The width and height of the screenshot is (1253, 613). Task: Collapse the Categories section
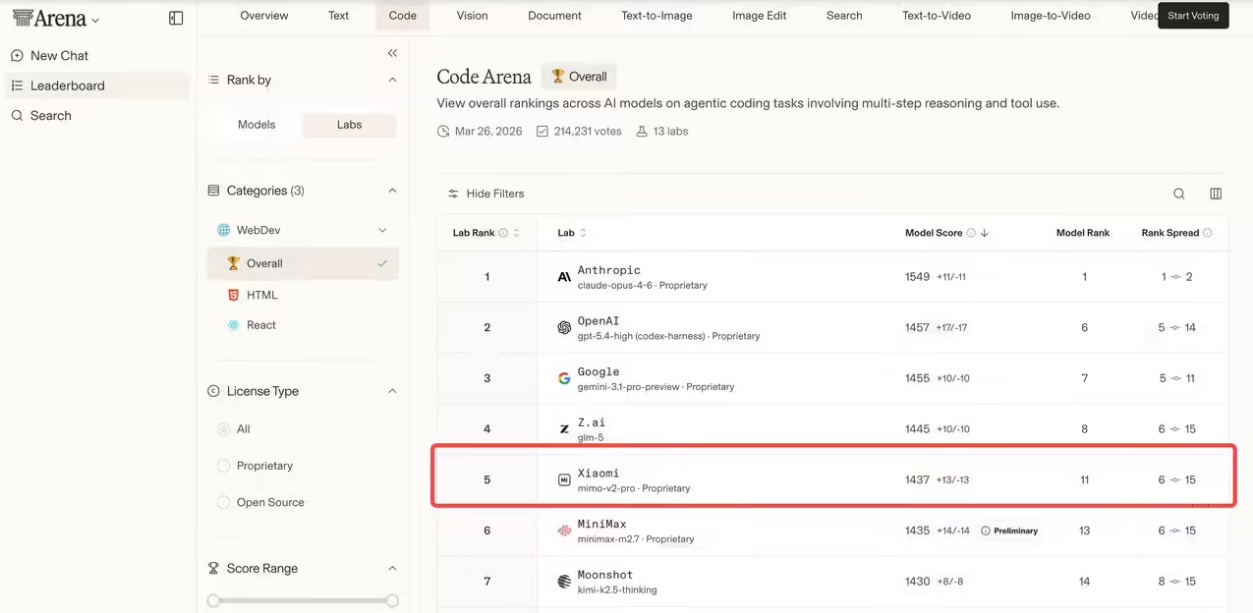(x=392, y=191)
